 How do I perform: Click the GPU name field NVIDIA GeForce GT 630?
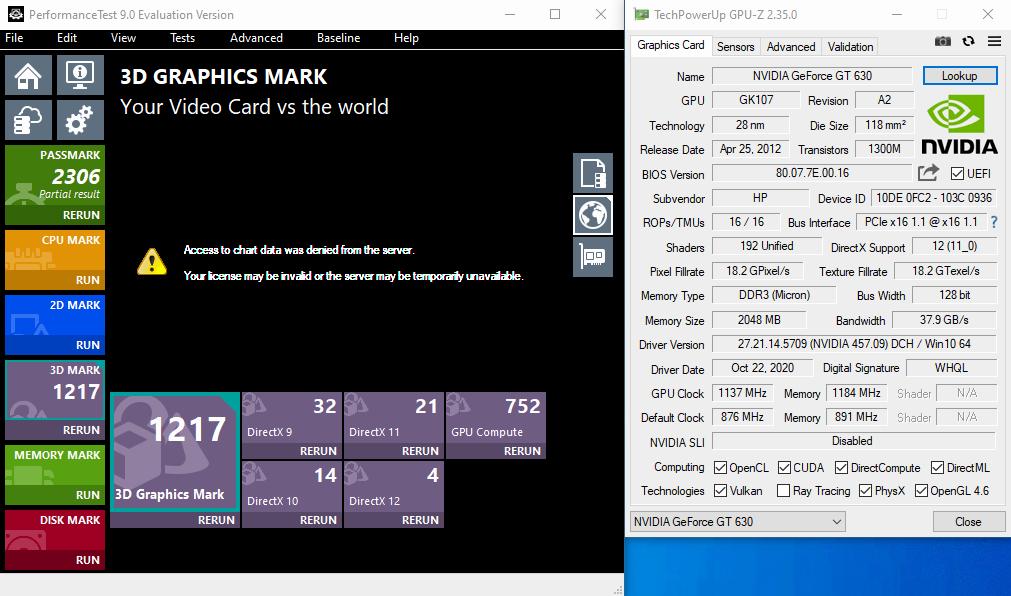812,75
